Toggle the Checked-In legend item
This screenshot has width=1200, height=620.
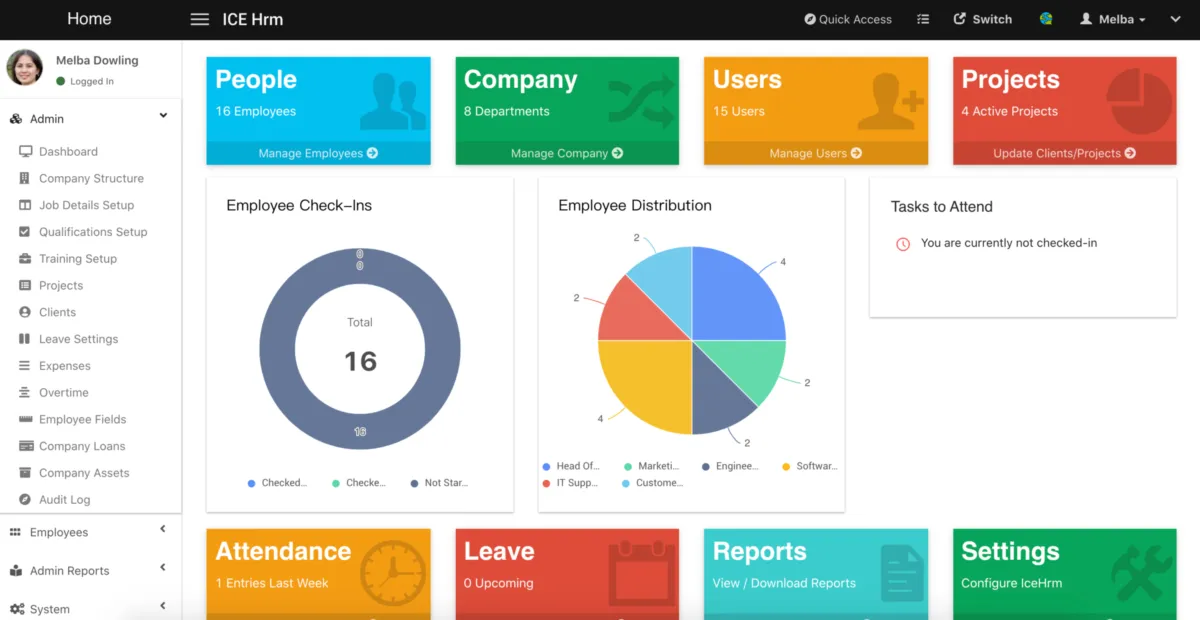tap(277, 483)
